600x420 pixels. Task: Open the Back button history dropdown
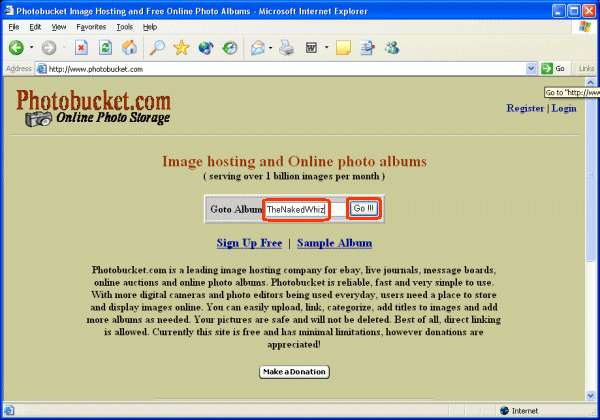(x=31, y=48)
